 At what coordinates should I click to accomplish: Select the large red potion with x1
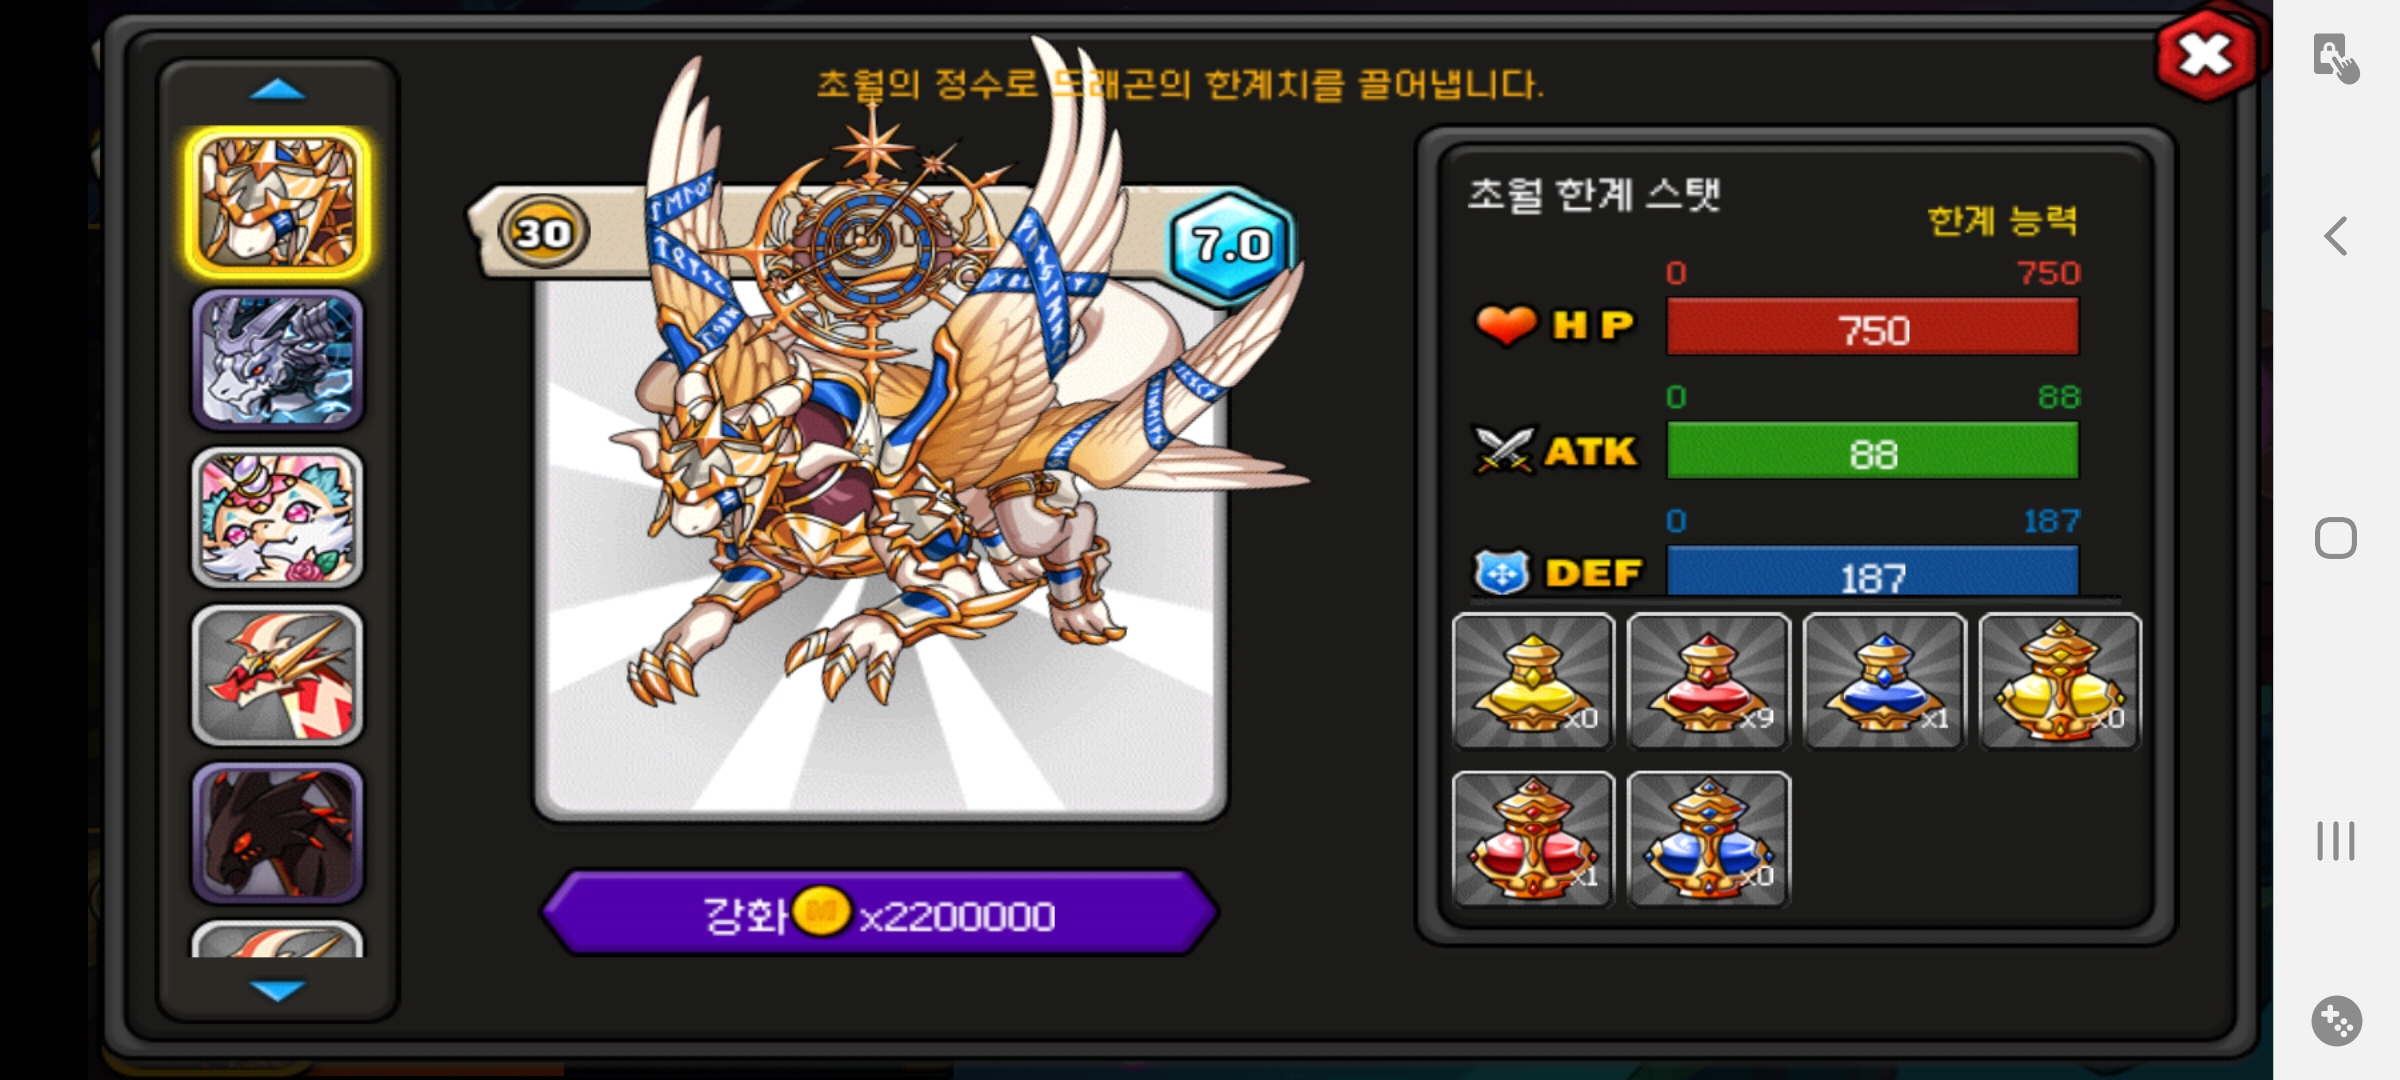(1533, 839)
